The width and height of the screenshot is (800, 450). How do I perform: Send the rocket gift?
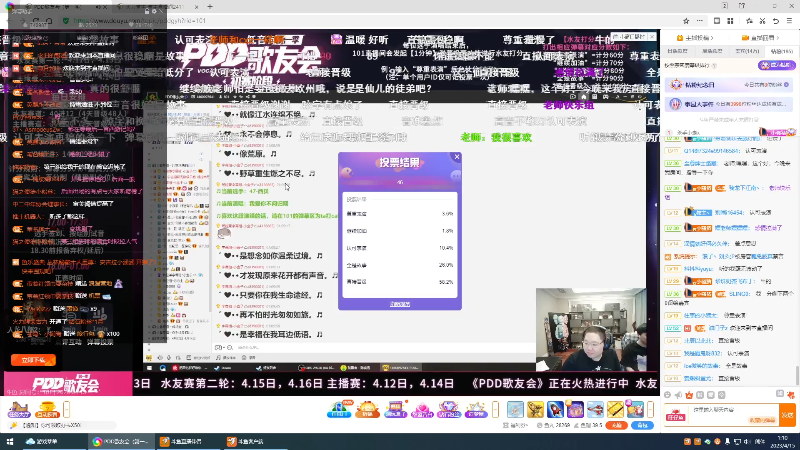tap(555, 409)
